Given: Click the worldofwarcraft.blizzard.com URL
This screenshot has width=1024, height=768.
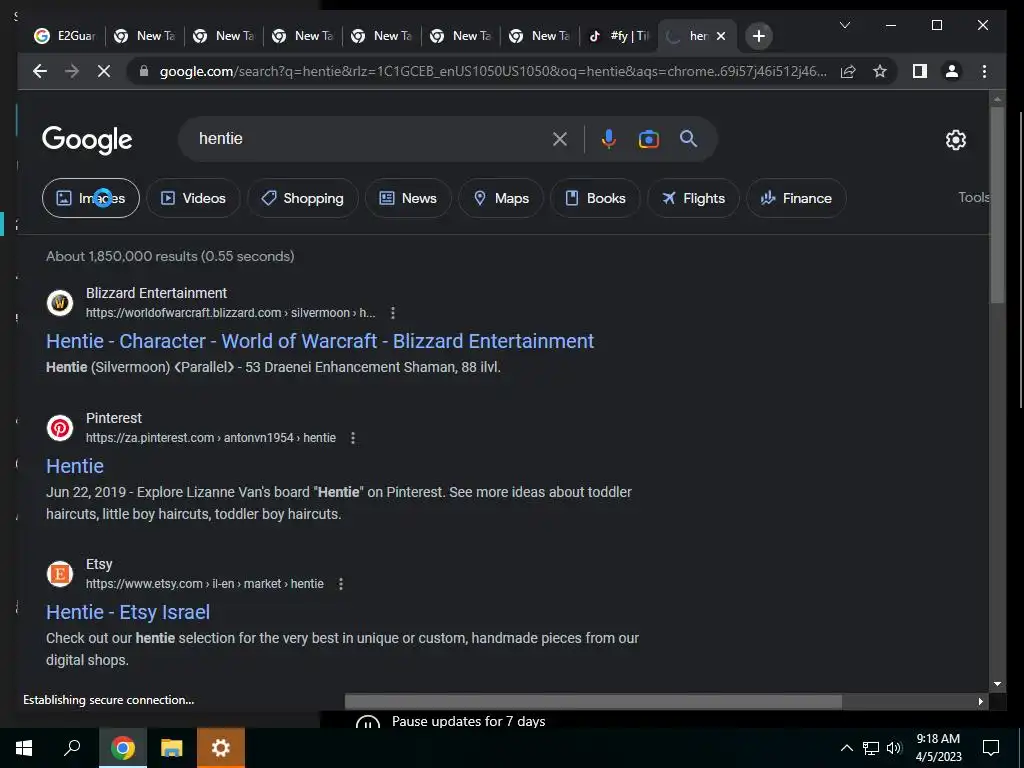Looking at the screenshot, I should [231, 313].
